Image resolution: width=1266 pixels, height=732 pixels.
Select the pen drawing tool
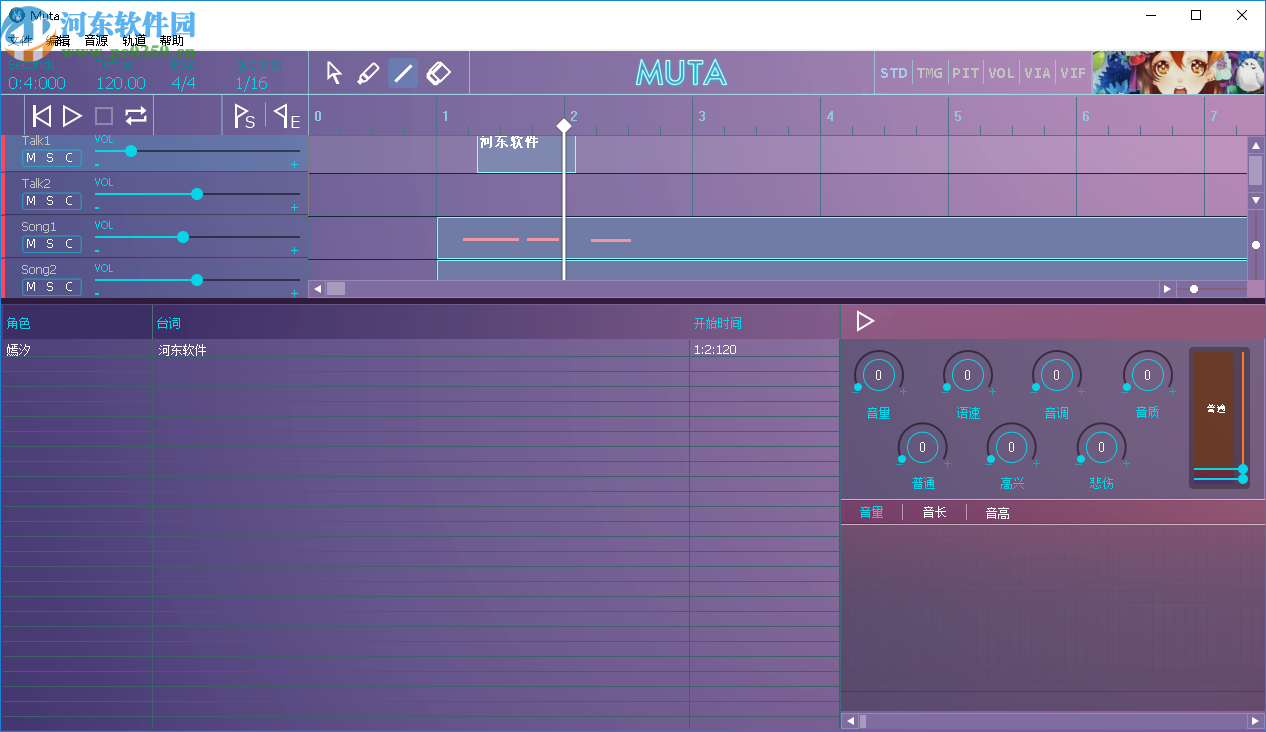(x=369, y=72)
